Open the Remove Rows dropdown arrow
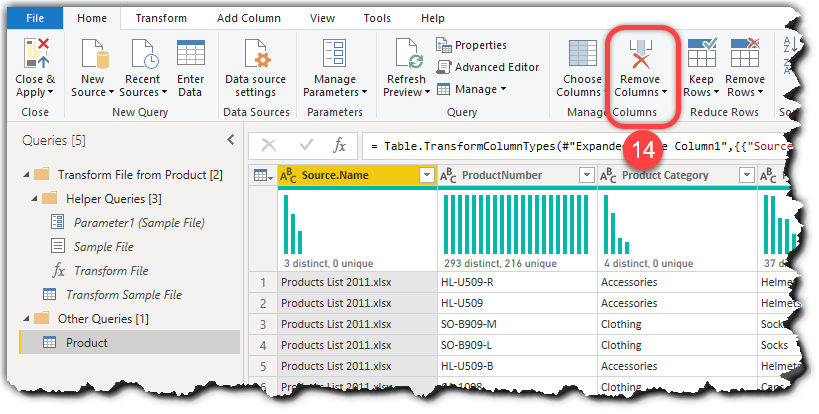The image size is (819, 414). pyautogui.click(x=760, y=92)
